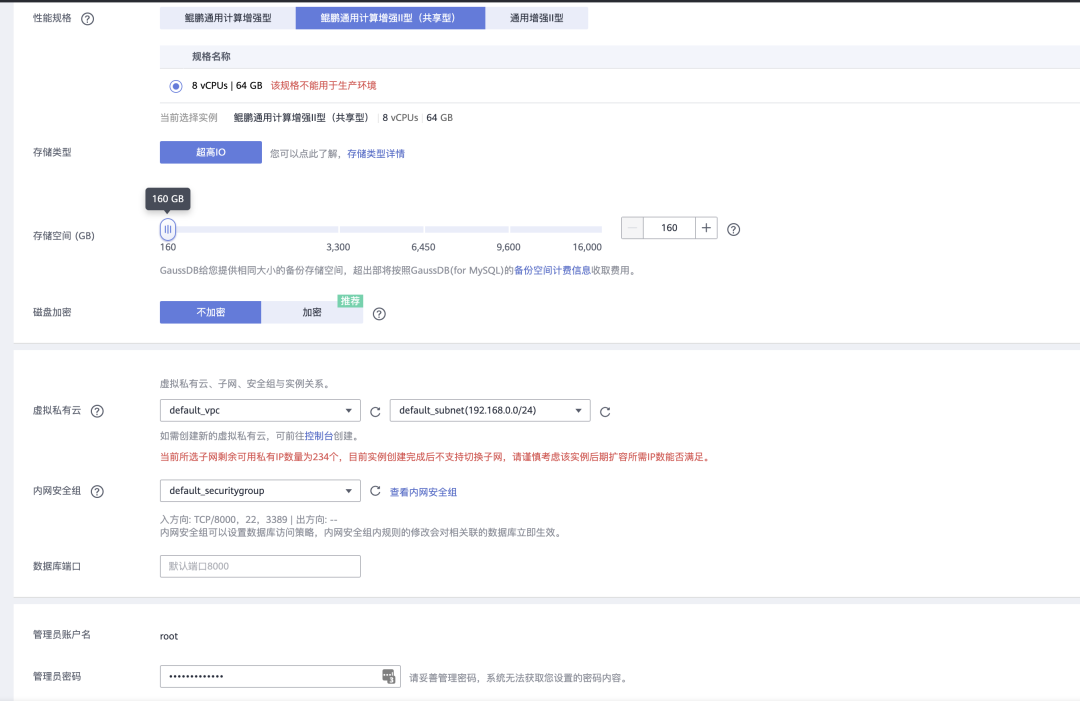Open help icon beside 磁盘加密 options

tap(379, 314)
